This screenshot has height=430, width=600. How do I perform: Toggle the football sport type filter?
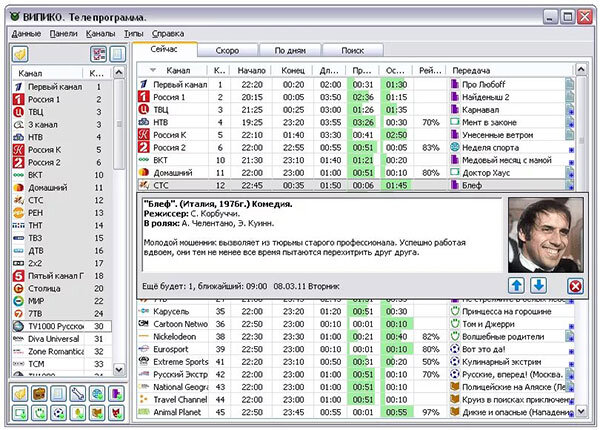click(x=59, y=413)
